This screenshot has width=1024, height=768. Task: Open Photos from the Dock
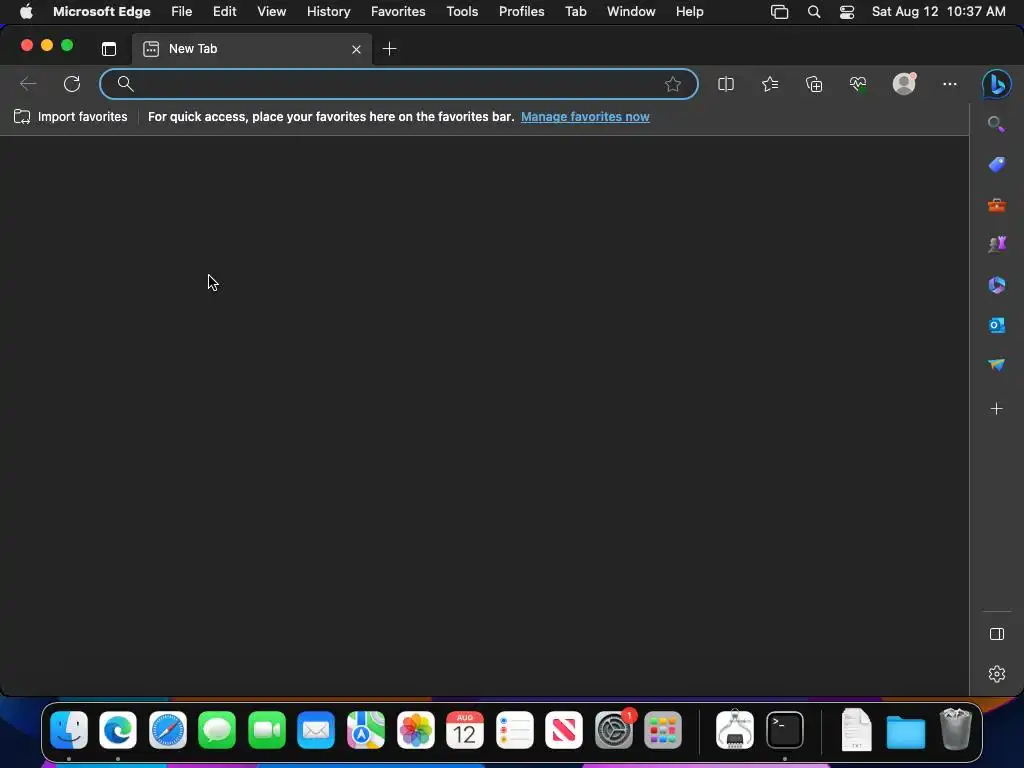(415, 730)
